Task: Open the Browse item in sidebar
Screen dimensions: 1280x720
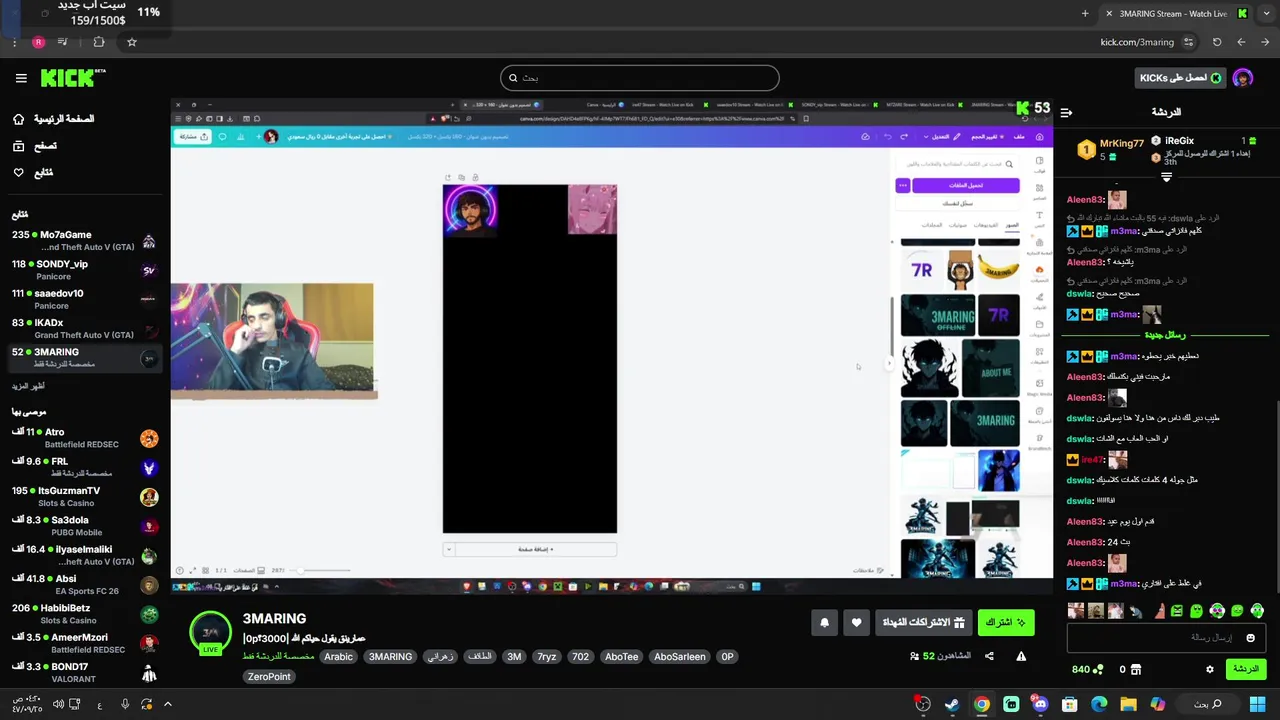Action: coord(36,146)
